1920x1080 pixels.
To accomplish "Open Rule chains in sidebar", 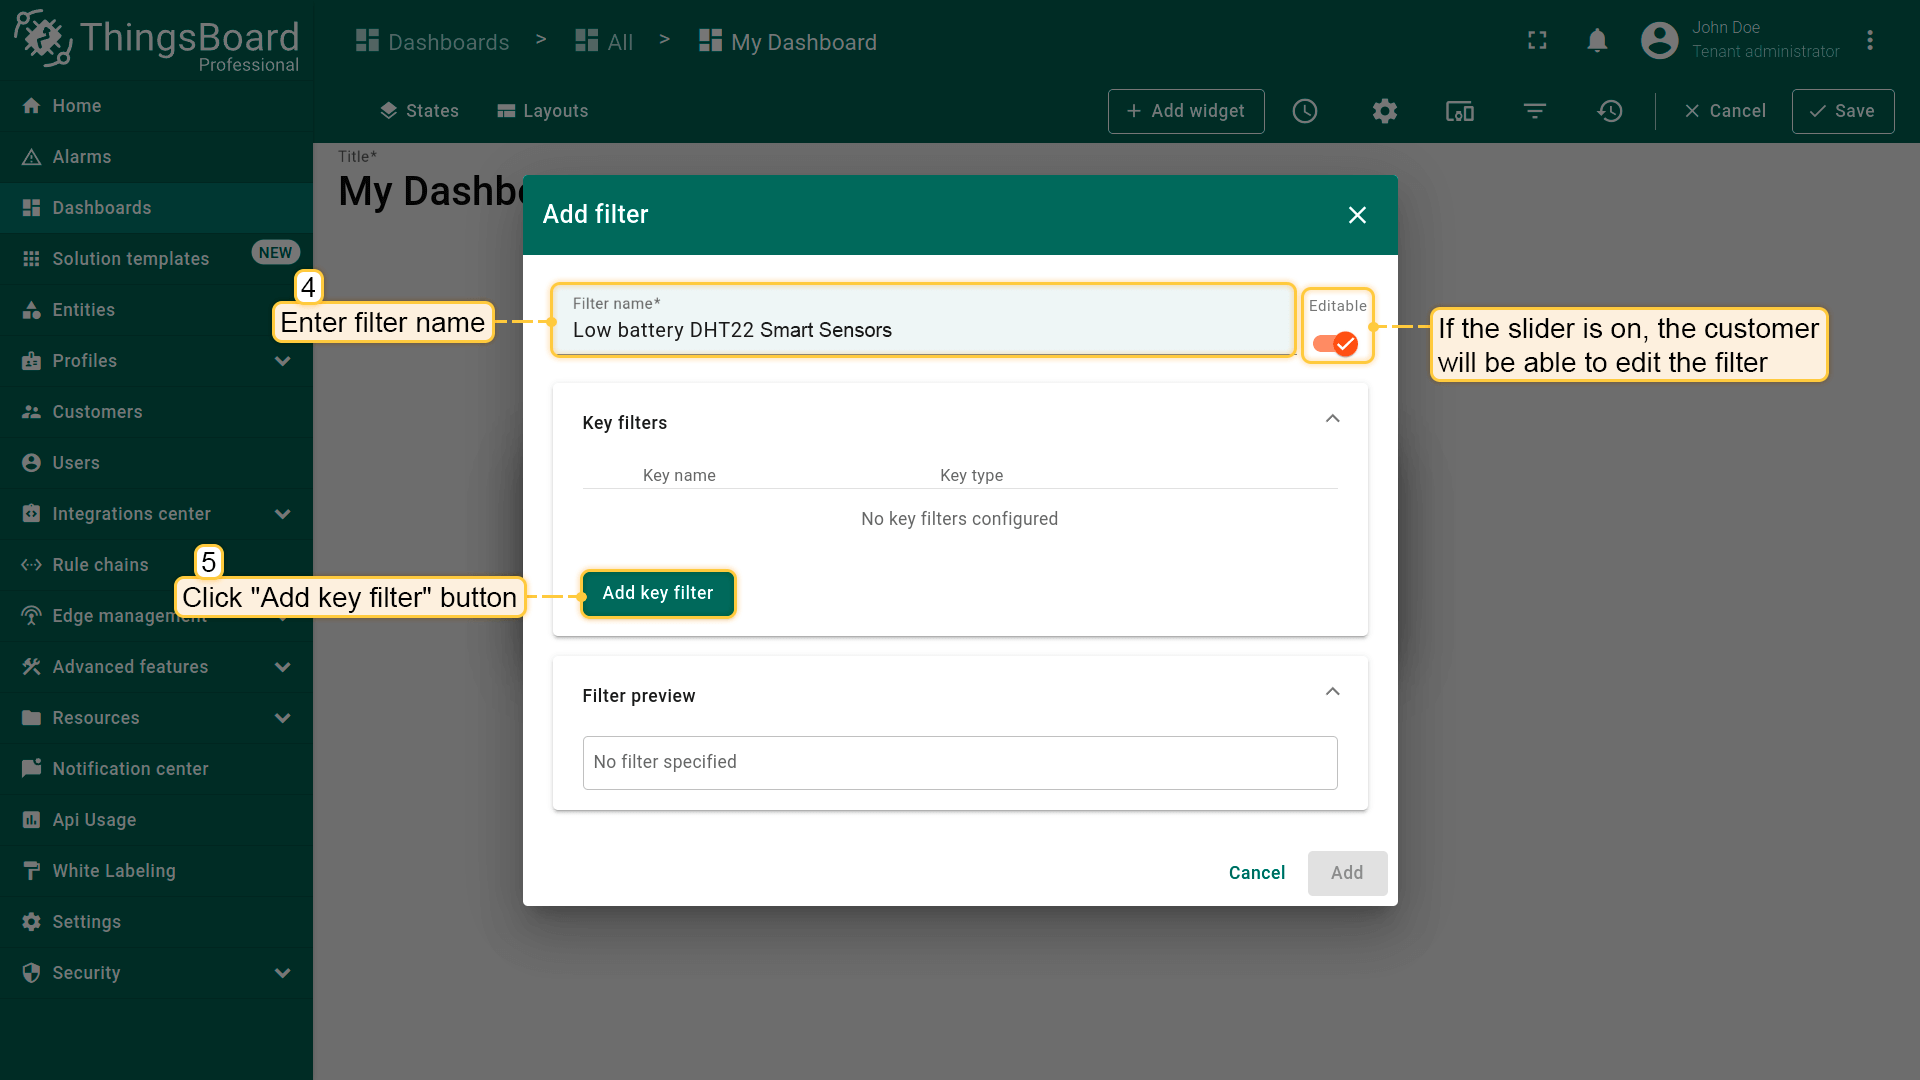I will point(100,565).
